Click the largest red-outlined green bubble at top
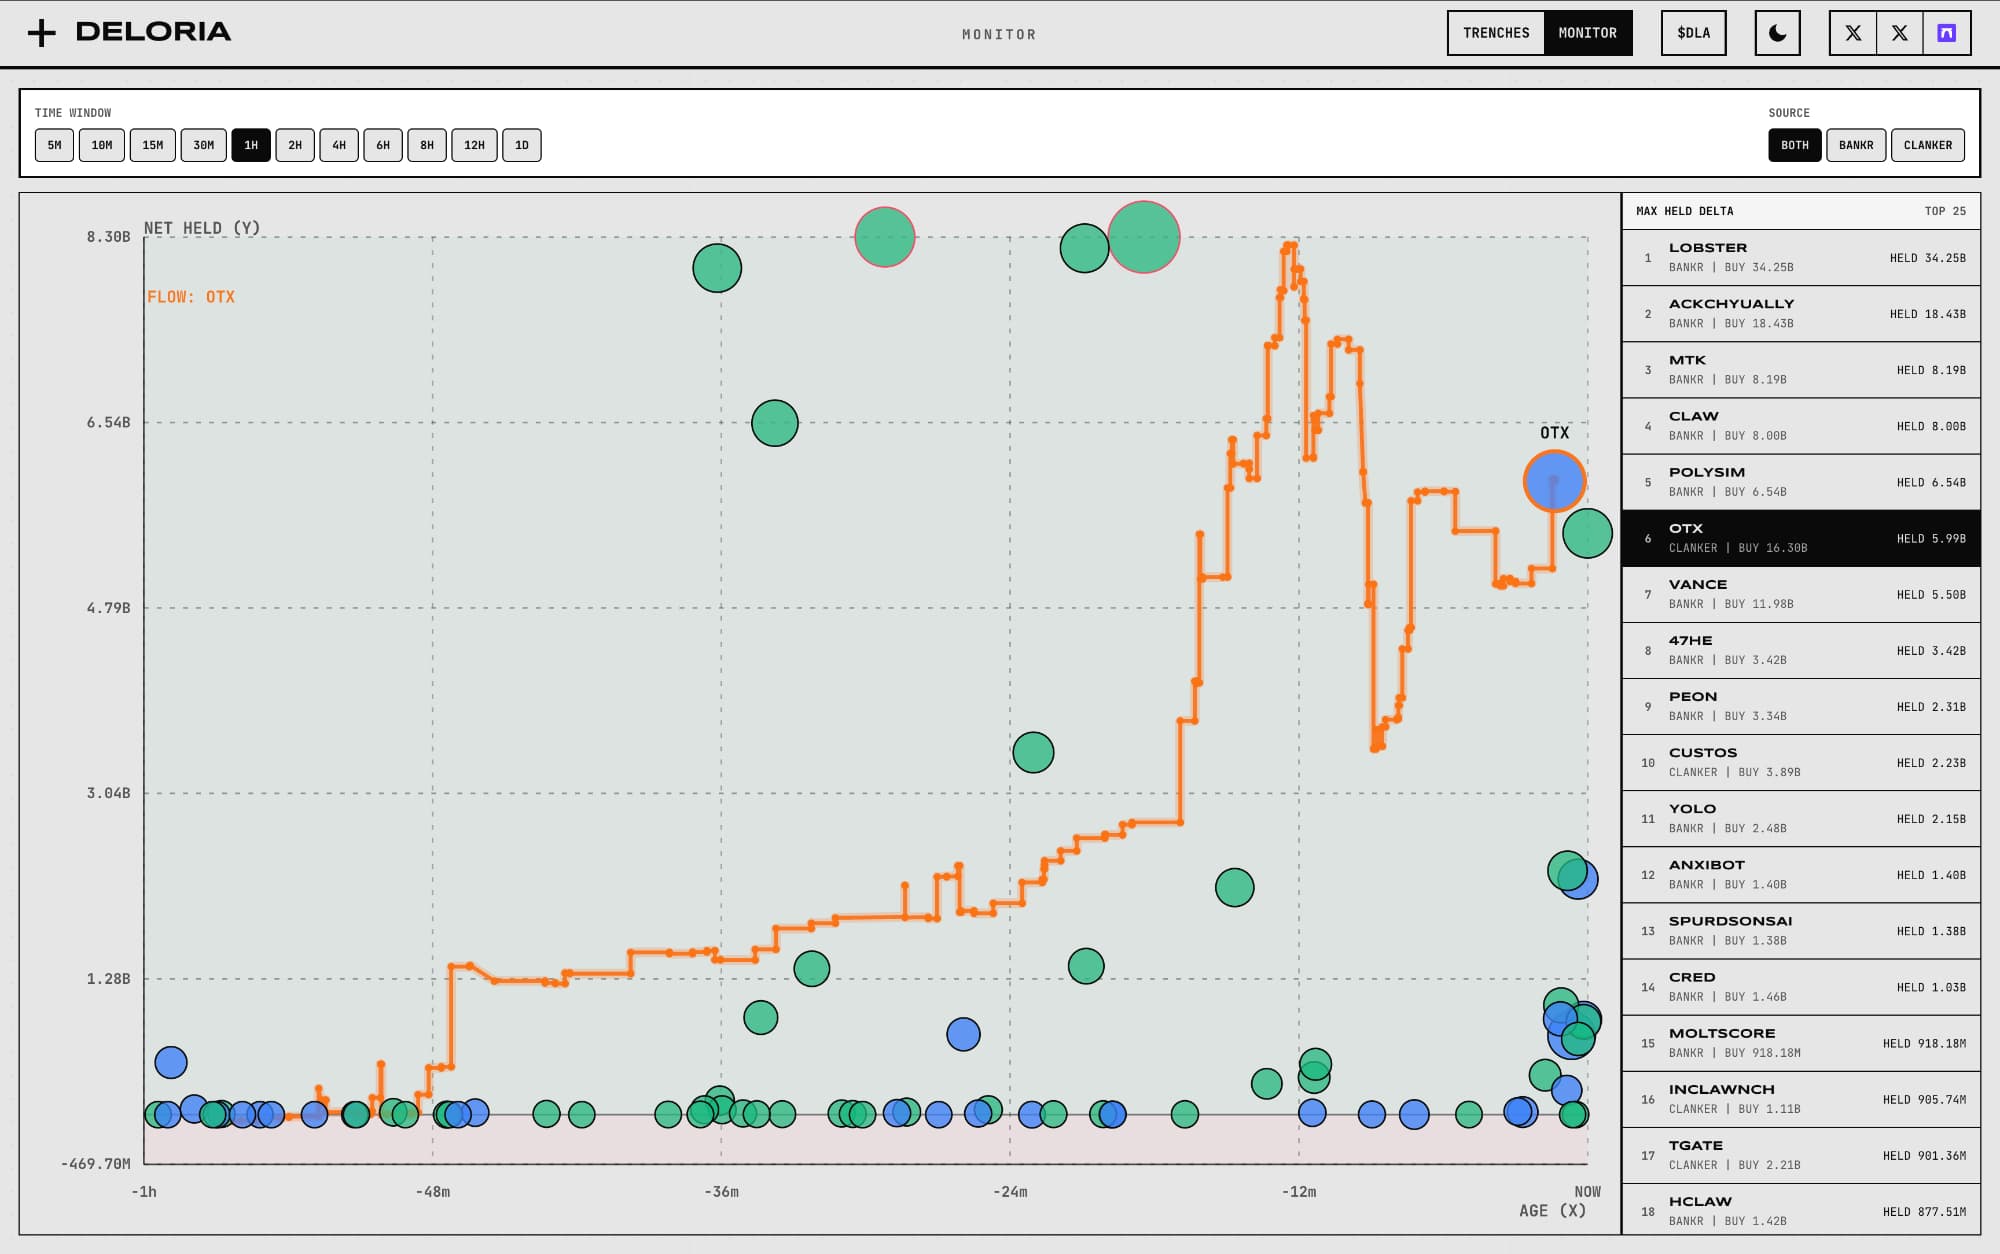The image size is (2000, 1254). (x=1143, y=237)
